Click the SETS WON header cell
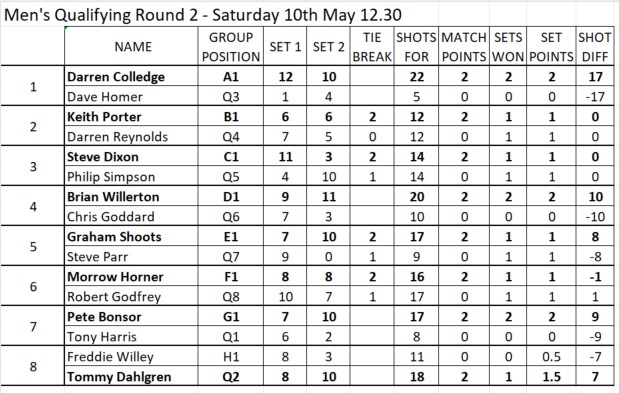619x393 pixels. pos(508,47)
